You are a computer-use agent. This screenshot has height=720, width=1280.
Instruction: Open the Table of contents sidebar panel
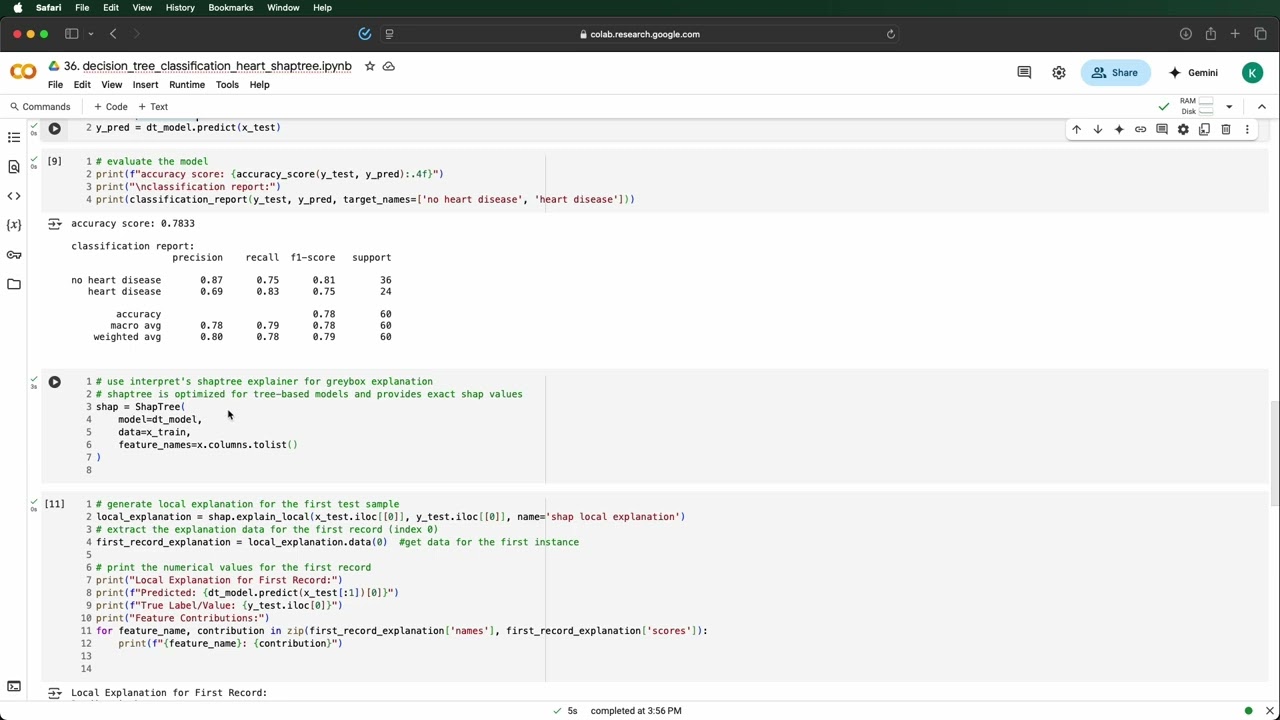pyautogui.click(x=14, y=137)
